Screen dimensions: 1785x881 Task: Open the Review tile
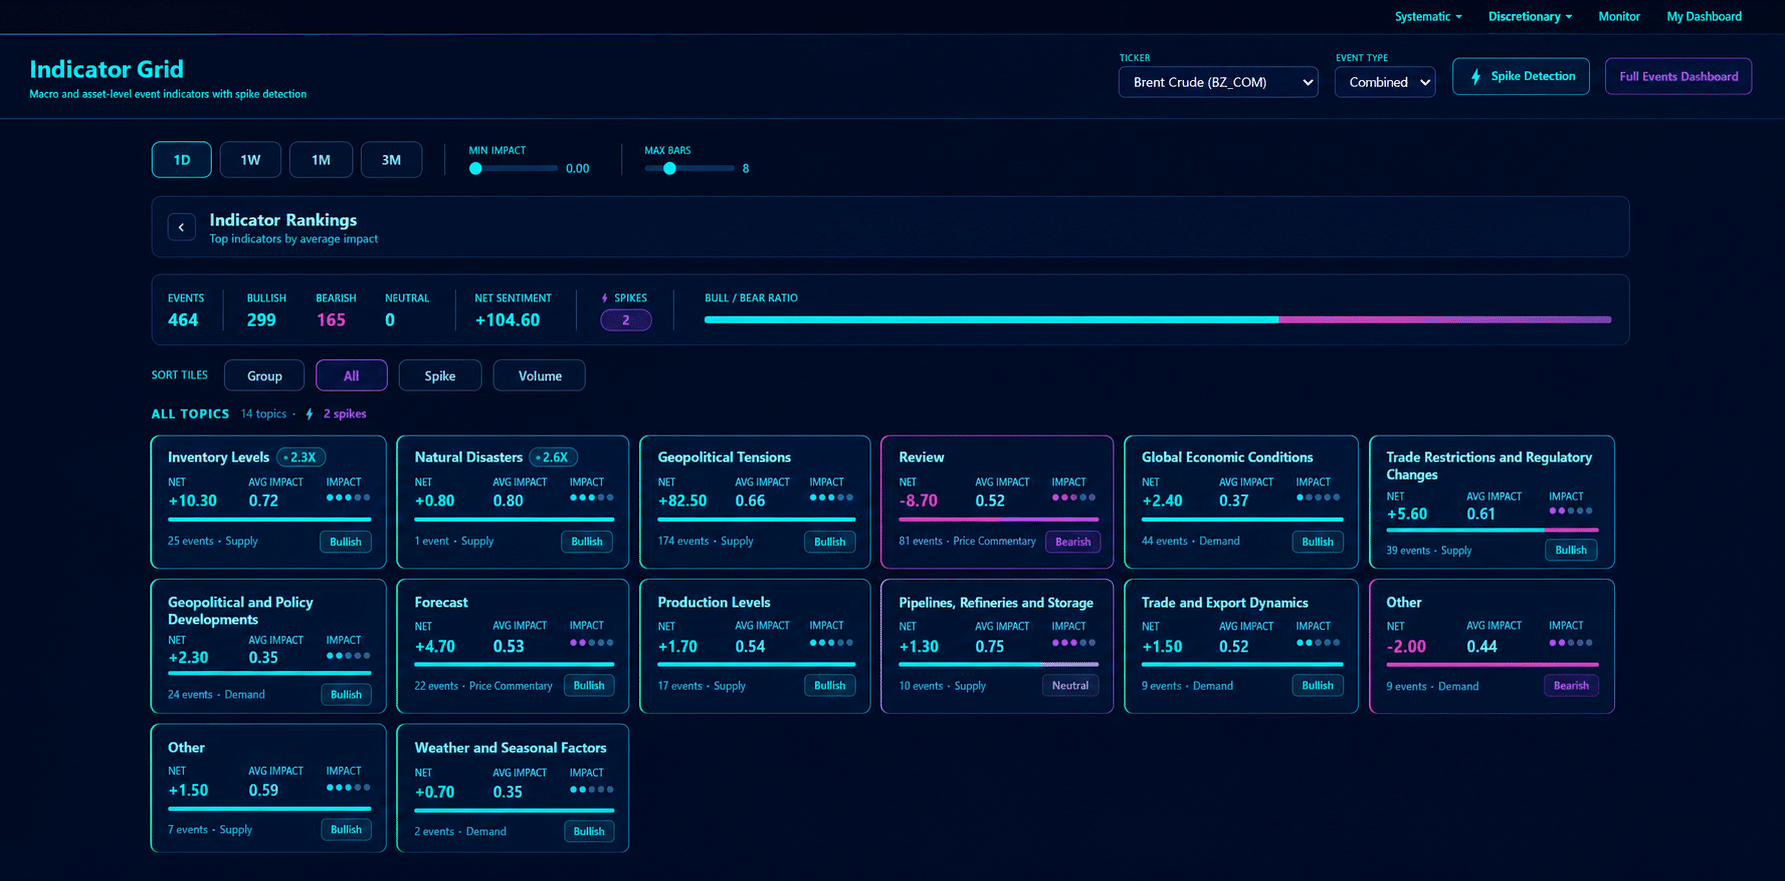point(997,502)
